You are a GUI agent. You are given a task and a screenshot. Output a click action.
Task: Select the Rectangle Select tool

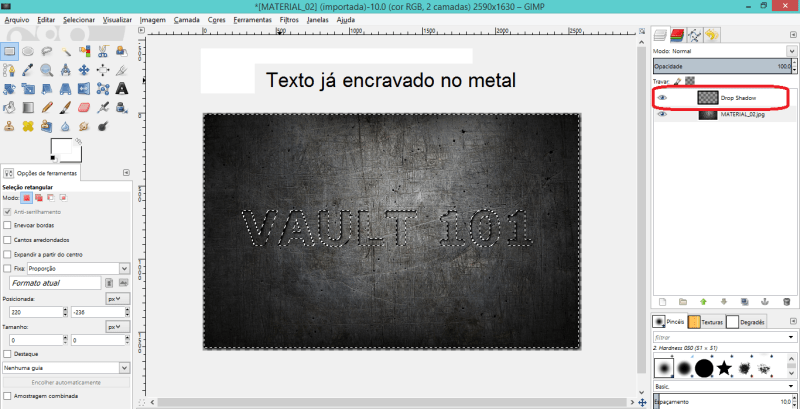point(9,51)
